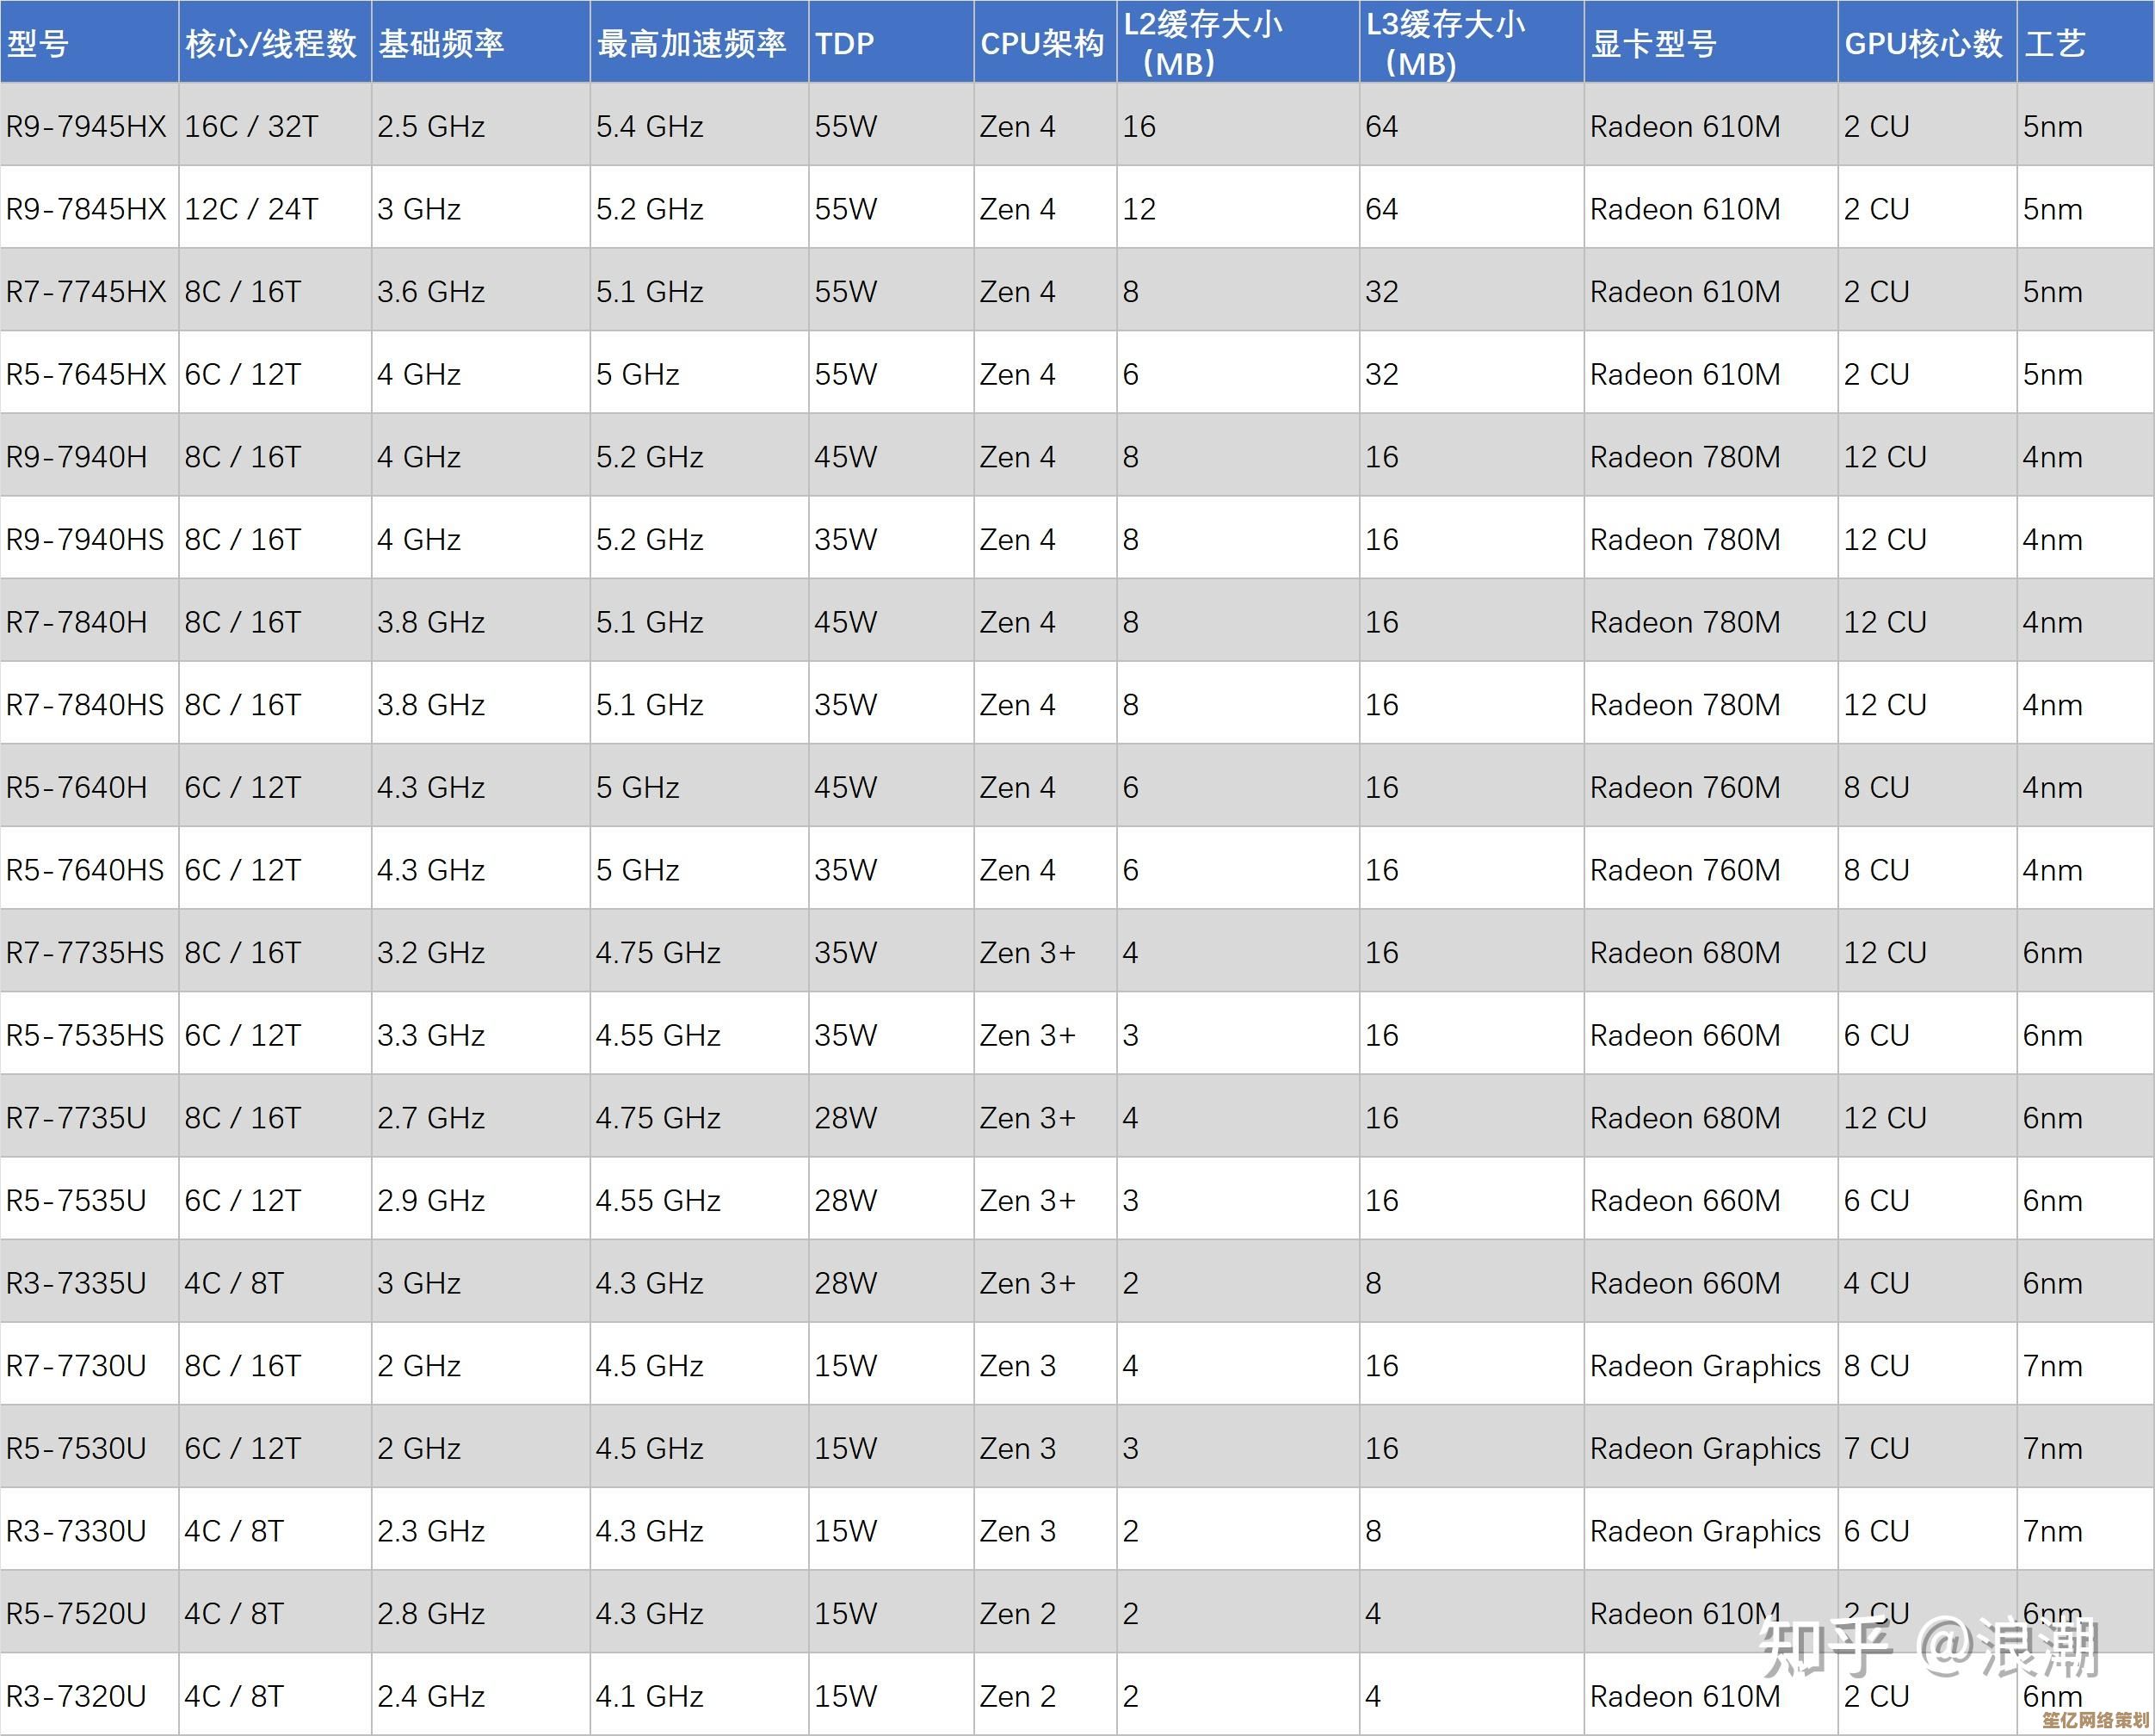Select the 基础频率 header cell
Screen dimensions: 2155x1736
click(x=441, y=43)
